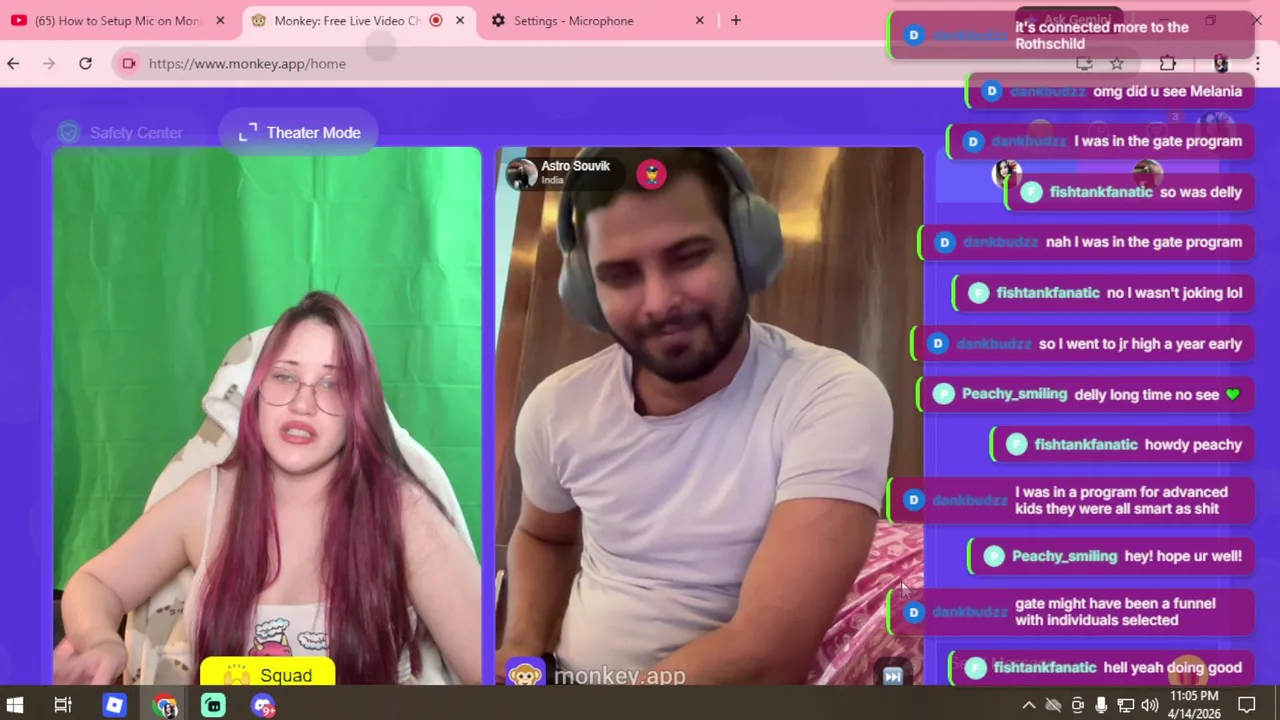The height and width of the screenshot is (720, 1280).
Task: Close the Settings - Microphone tab
Action: (700, 20)
